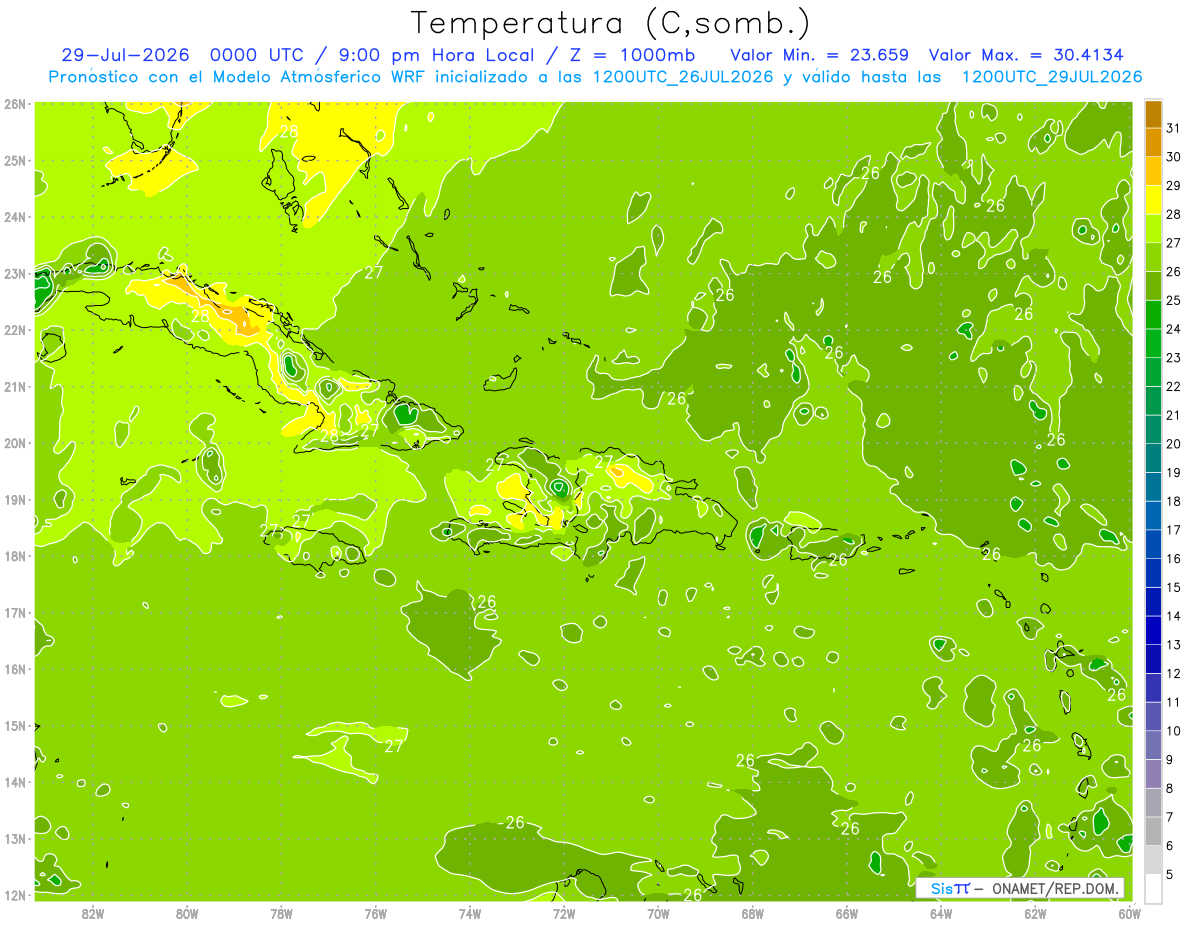1200x927 pixels.
Task: Click the color scale label 17
Action: [x=1174, y=530]
